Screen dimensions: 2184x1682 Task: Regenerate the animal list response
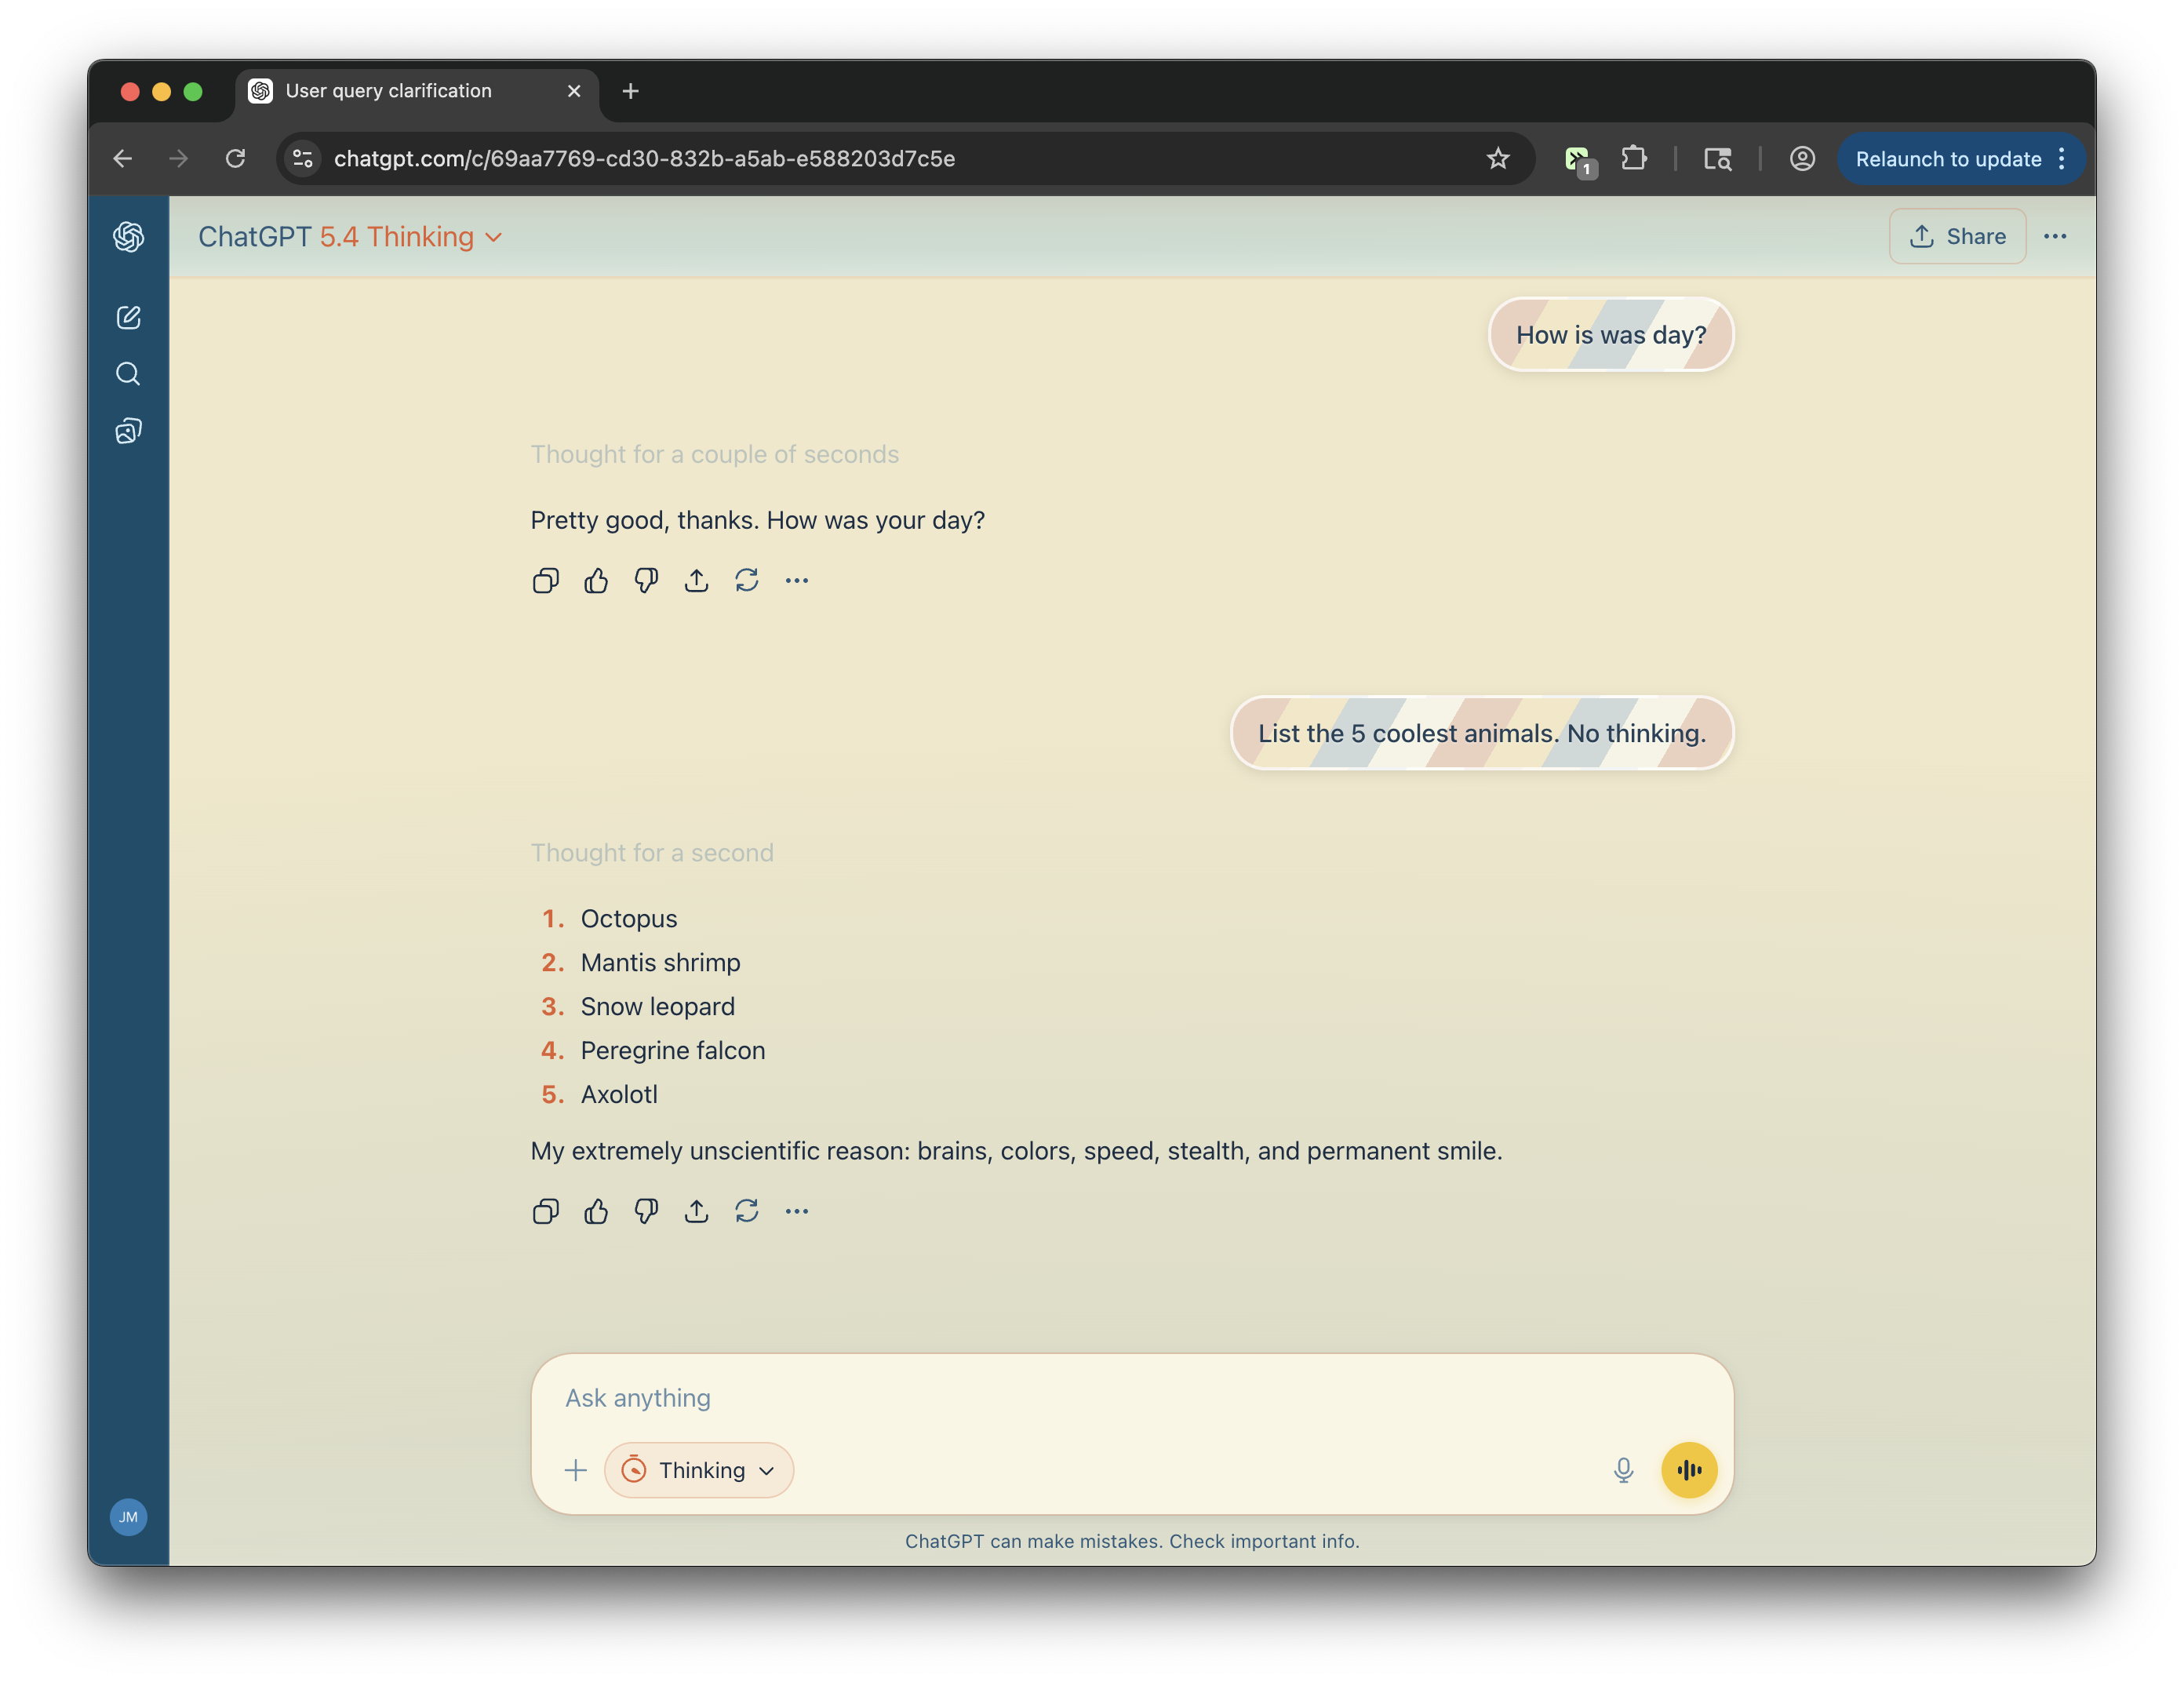(x=746, y=1211)
